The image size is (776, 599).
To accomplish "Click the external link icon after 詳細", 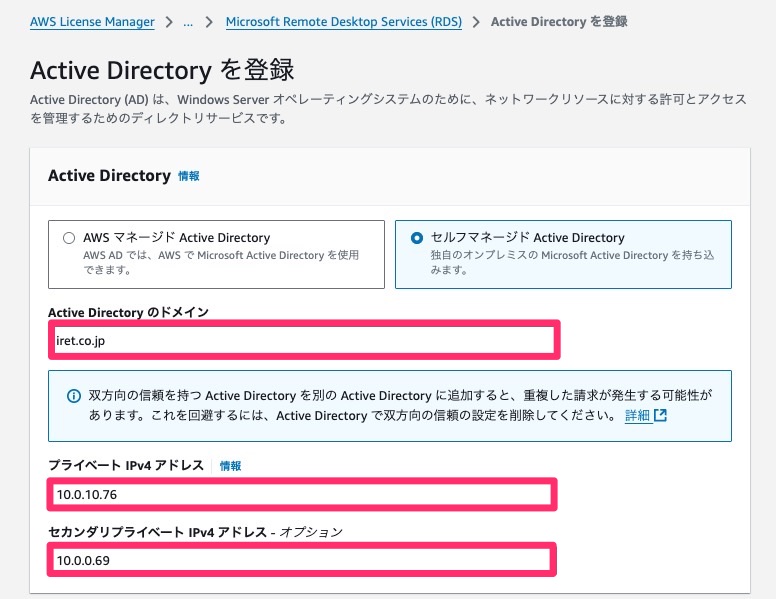I will (x=660, y=415).
